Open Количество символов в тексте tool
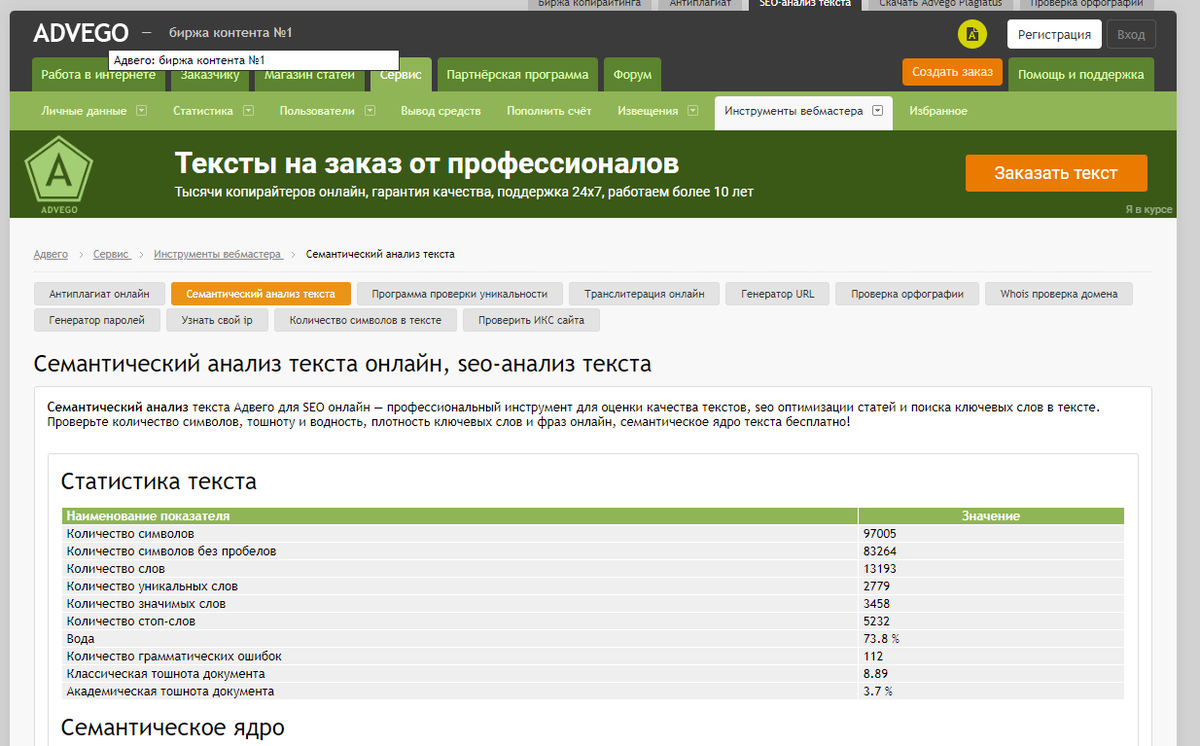 point(365,320)
